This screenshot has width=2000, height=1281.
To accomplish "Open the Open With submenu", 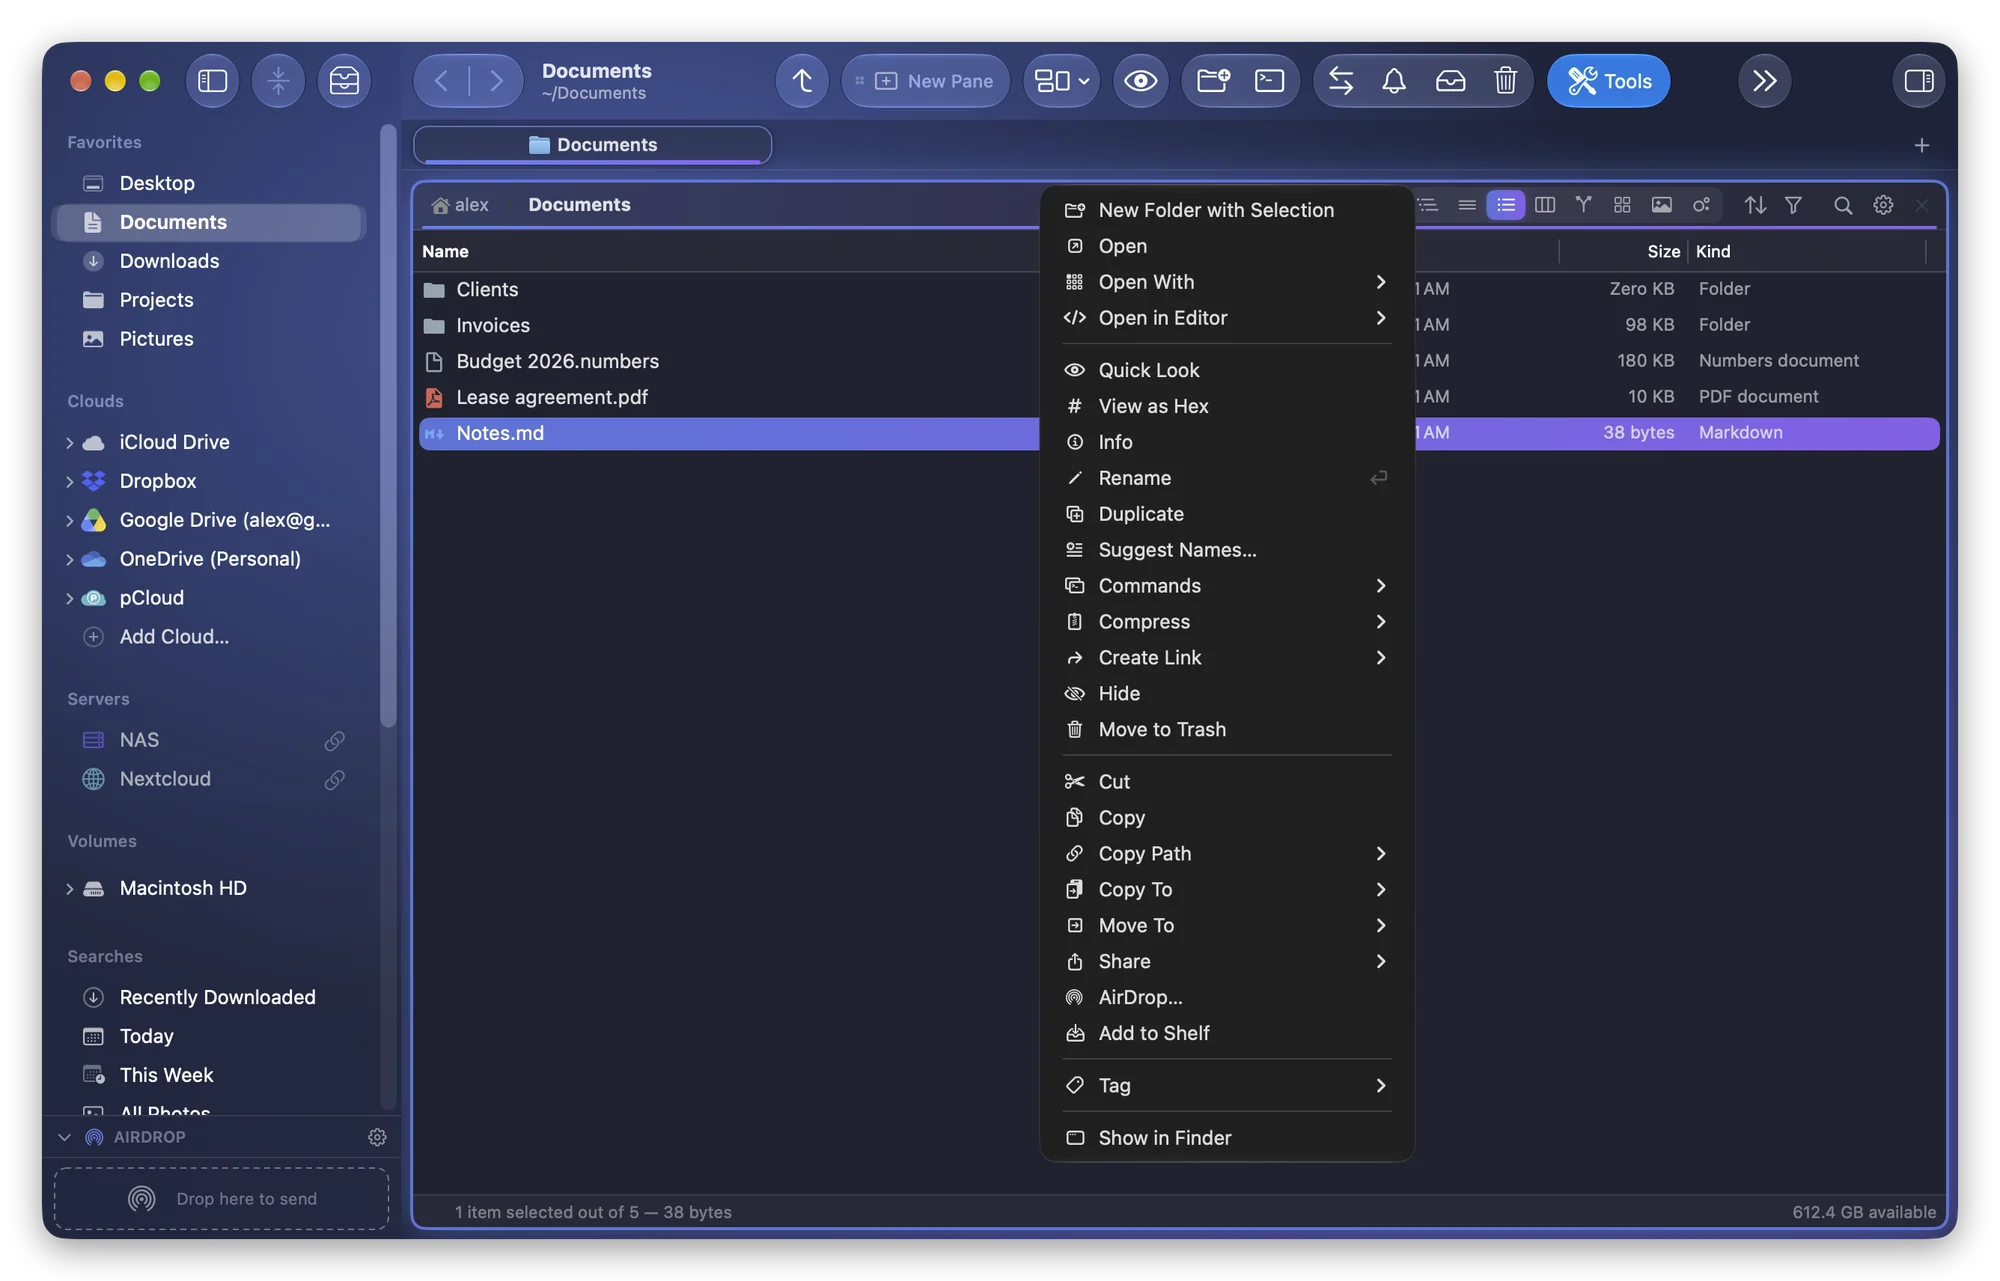I will pos(1226,282).
